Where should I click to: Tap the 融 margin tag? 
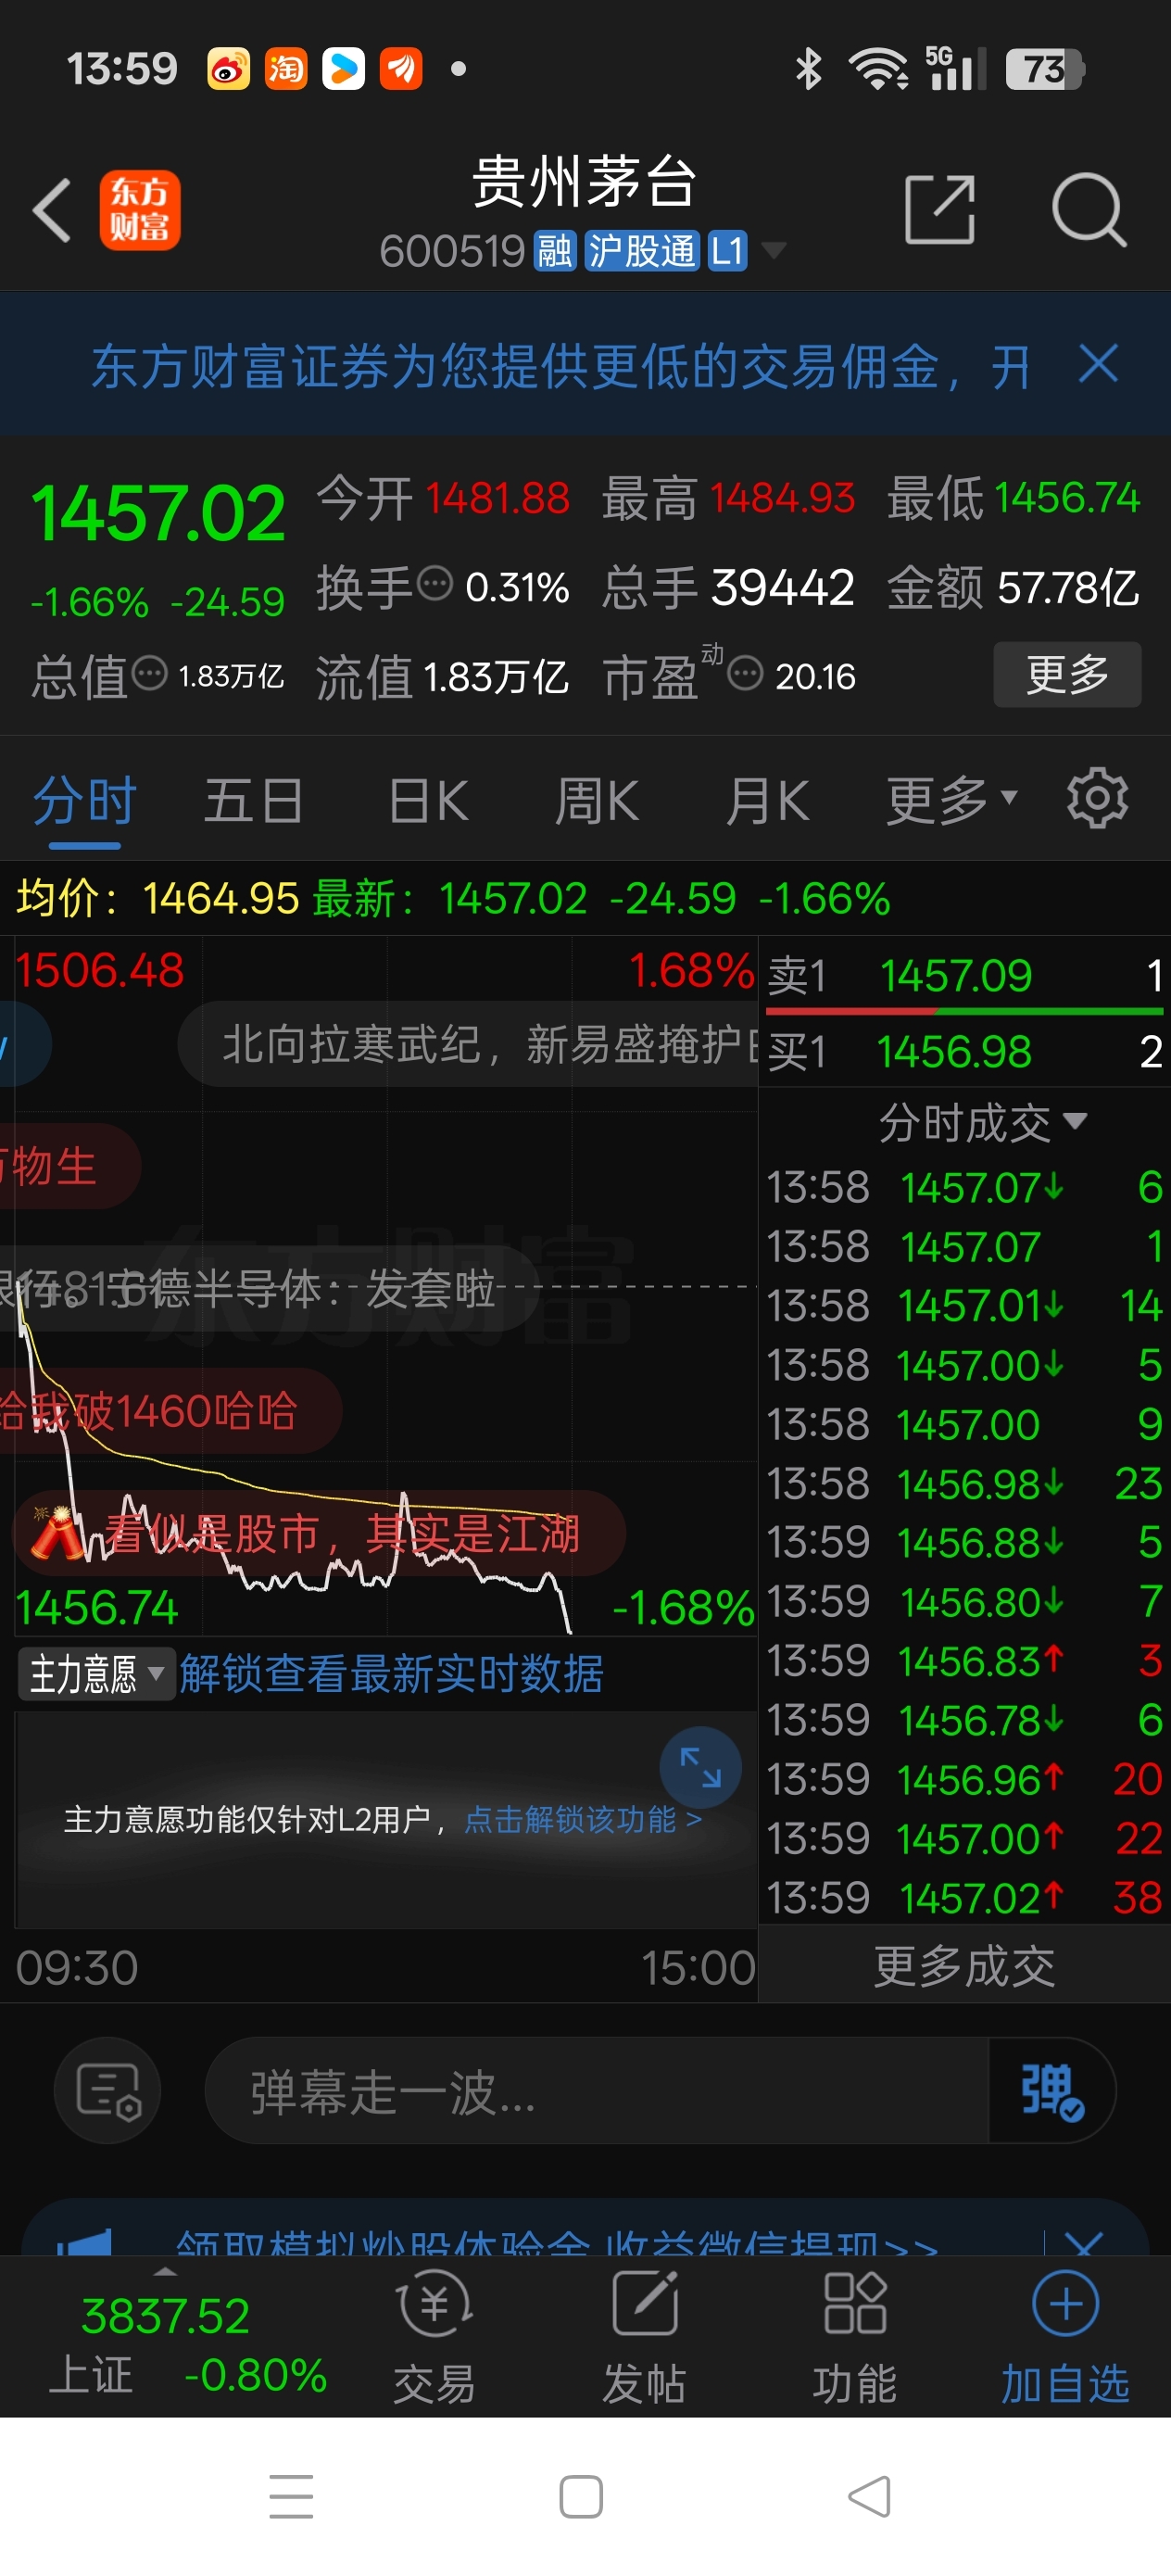click(555, 251)
